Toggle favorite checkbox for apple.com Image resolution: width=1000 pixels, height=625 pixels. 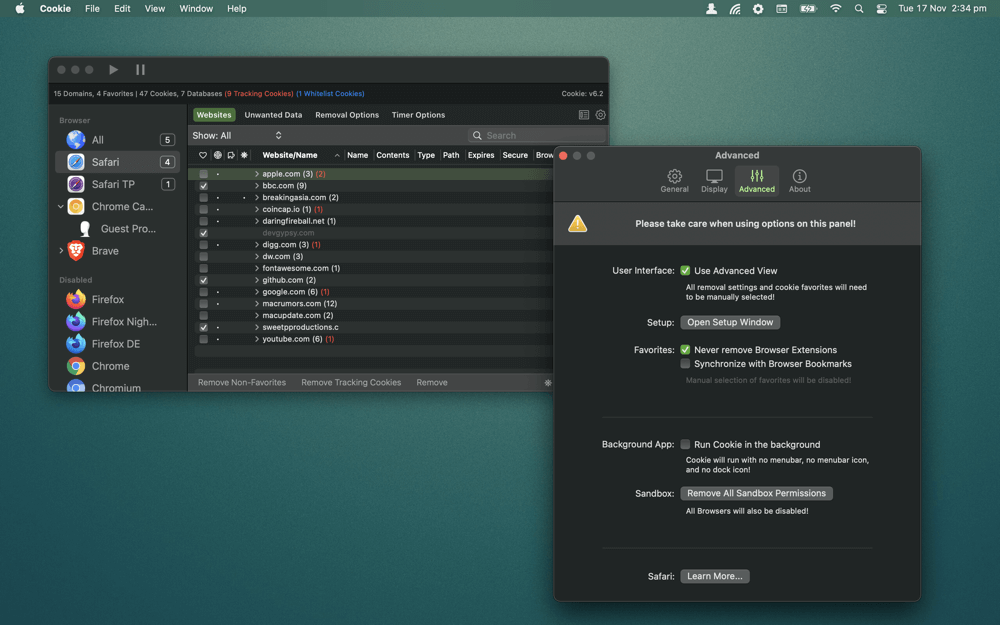203,174
